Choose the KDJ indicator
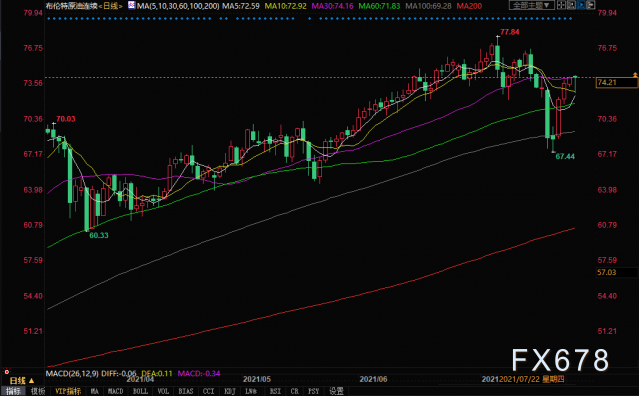 pos(230,391)
